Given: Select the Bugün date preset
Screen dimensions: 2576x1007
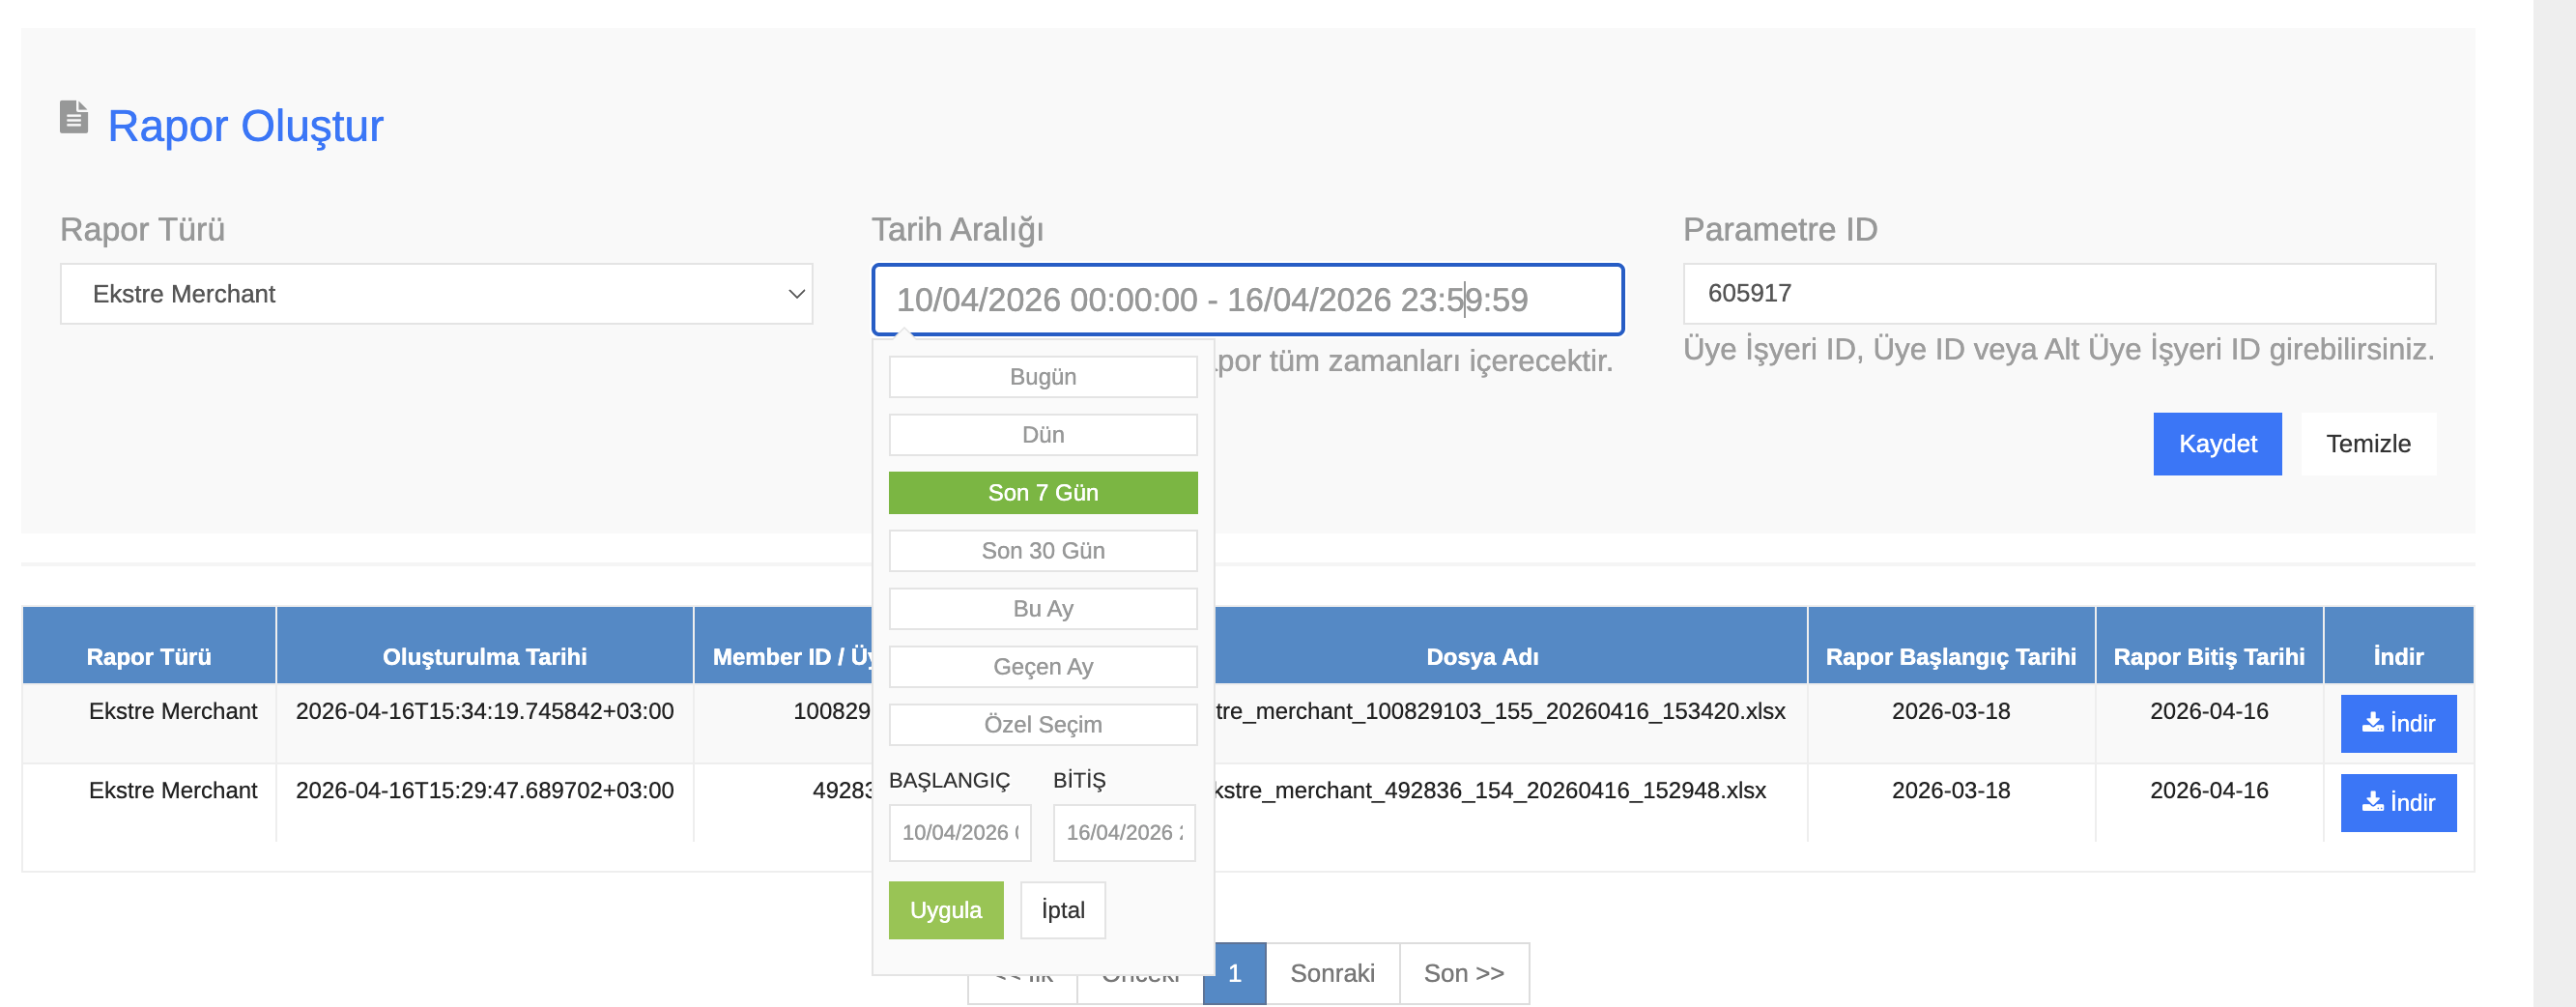Looking at the screenshot, I should 1042,377.
